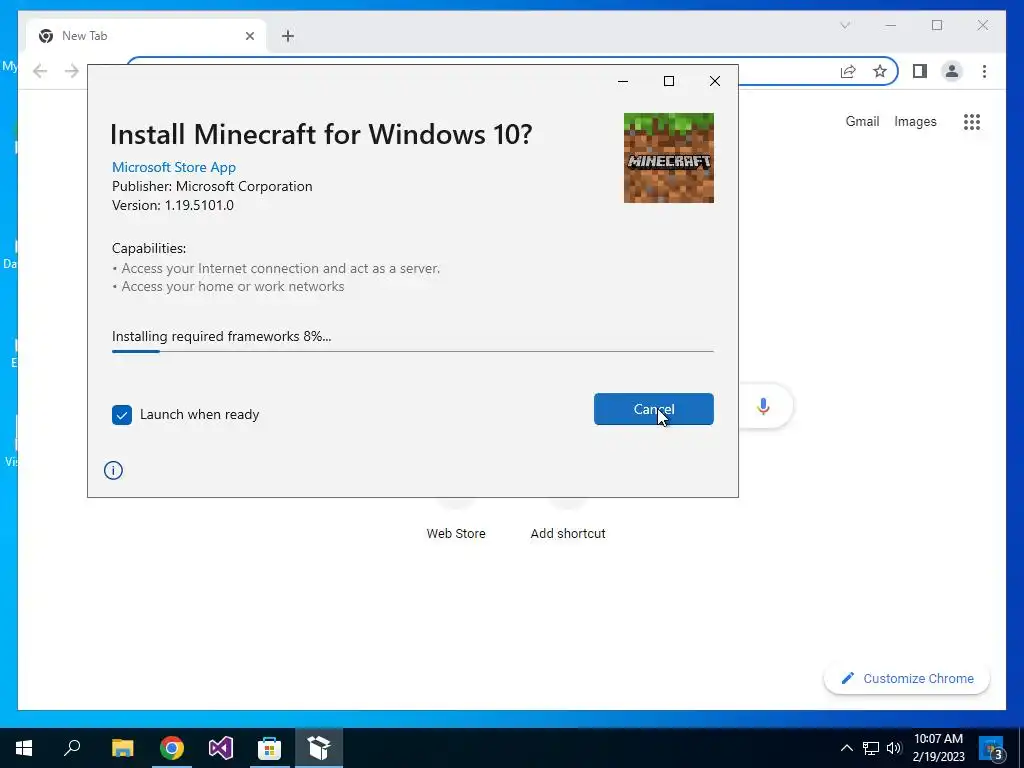This screenshot has height=768, width=1024.
Task: Uncheck Launch when ready checkbox
Action: [121, 415]
